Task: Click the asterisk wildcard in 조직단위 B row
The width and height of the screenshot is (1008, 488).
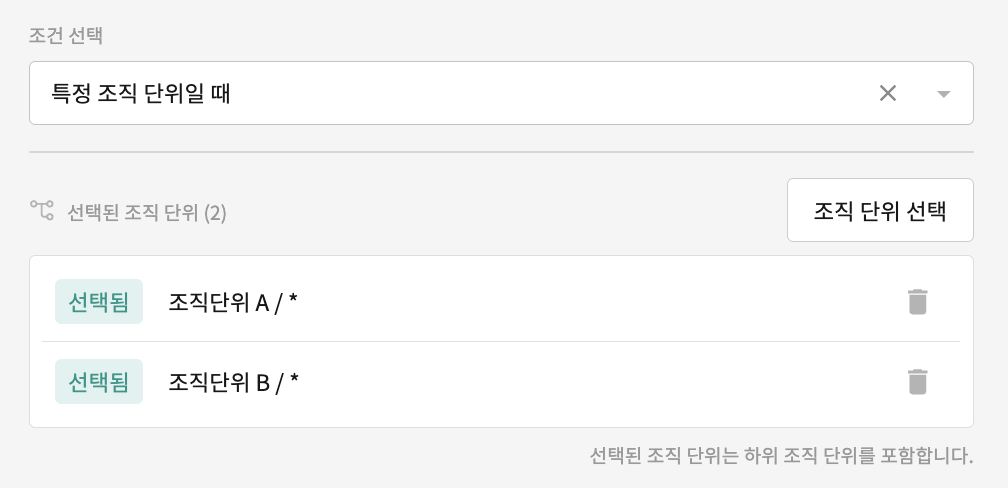Action: [295, 380]
